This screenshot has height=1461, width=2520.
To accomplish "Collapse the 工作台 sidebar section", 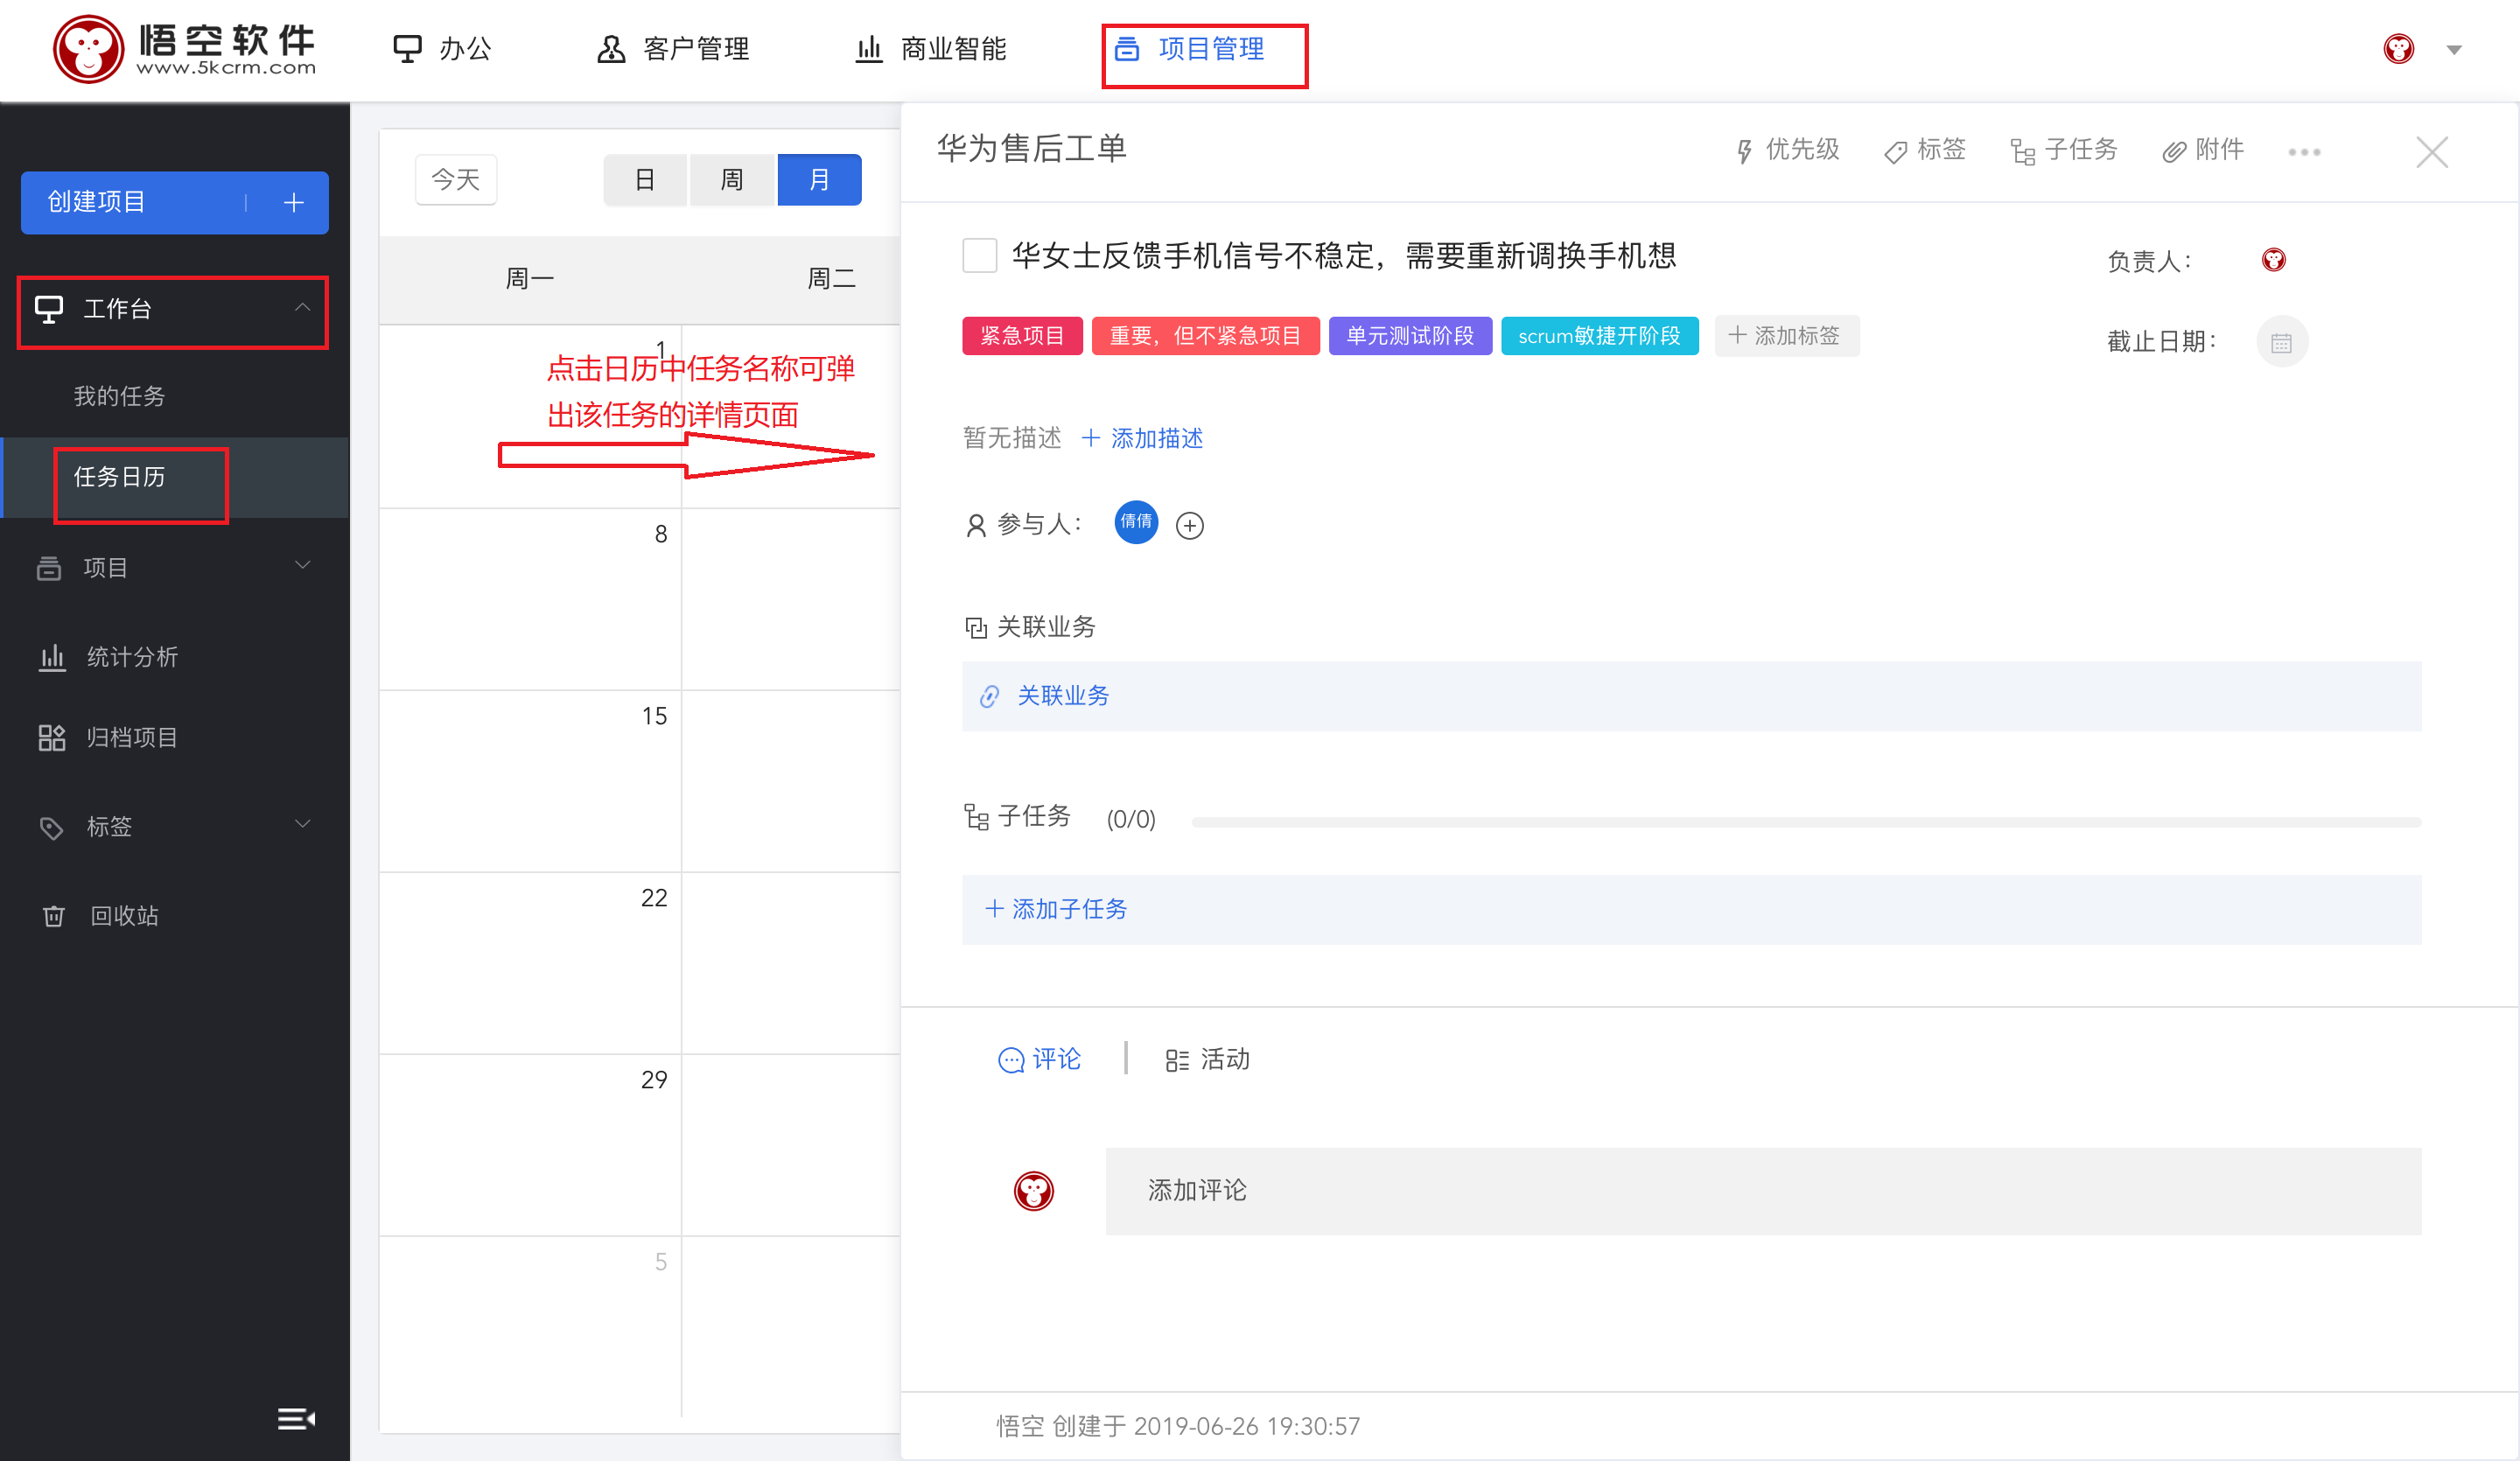I will [302, 308].
